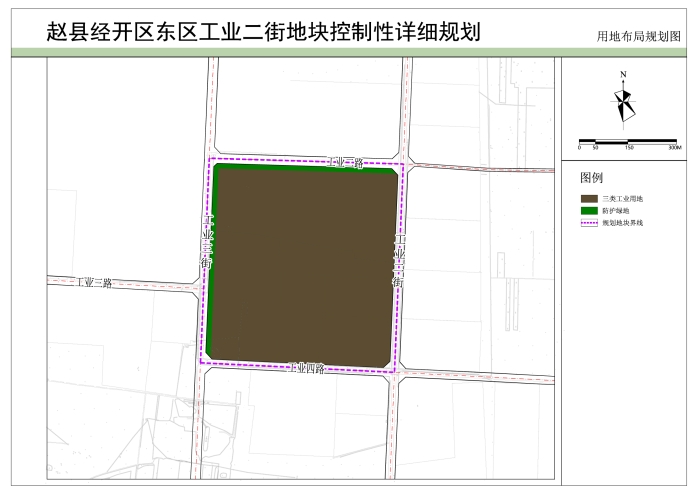Click the large brown industrial parcel on the map
The width and height of the screenshot is (700, 494).
(x=306, y=268)
